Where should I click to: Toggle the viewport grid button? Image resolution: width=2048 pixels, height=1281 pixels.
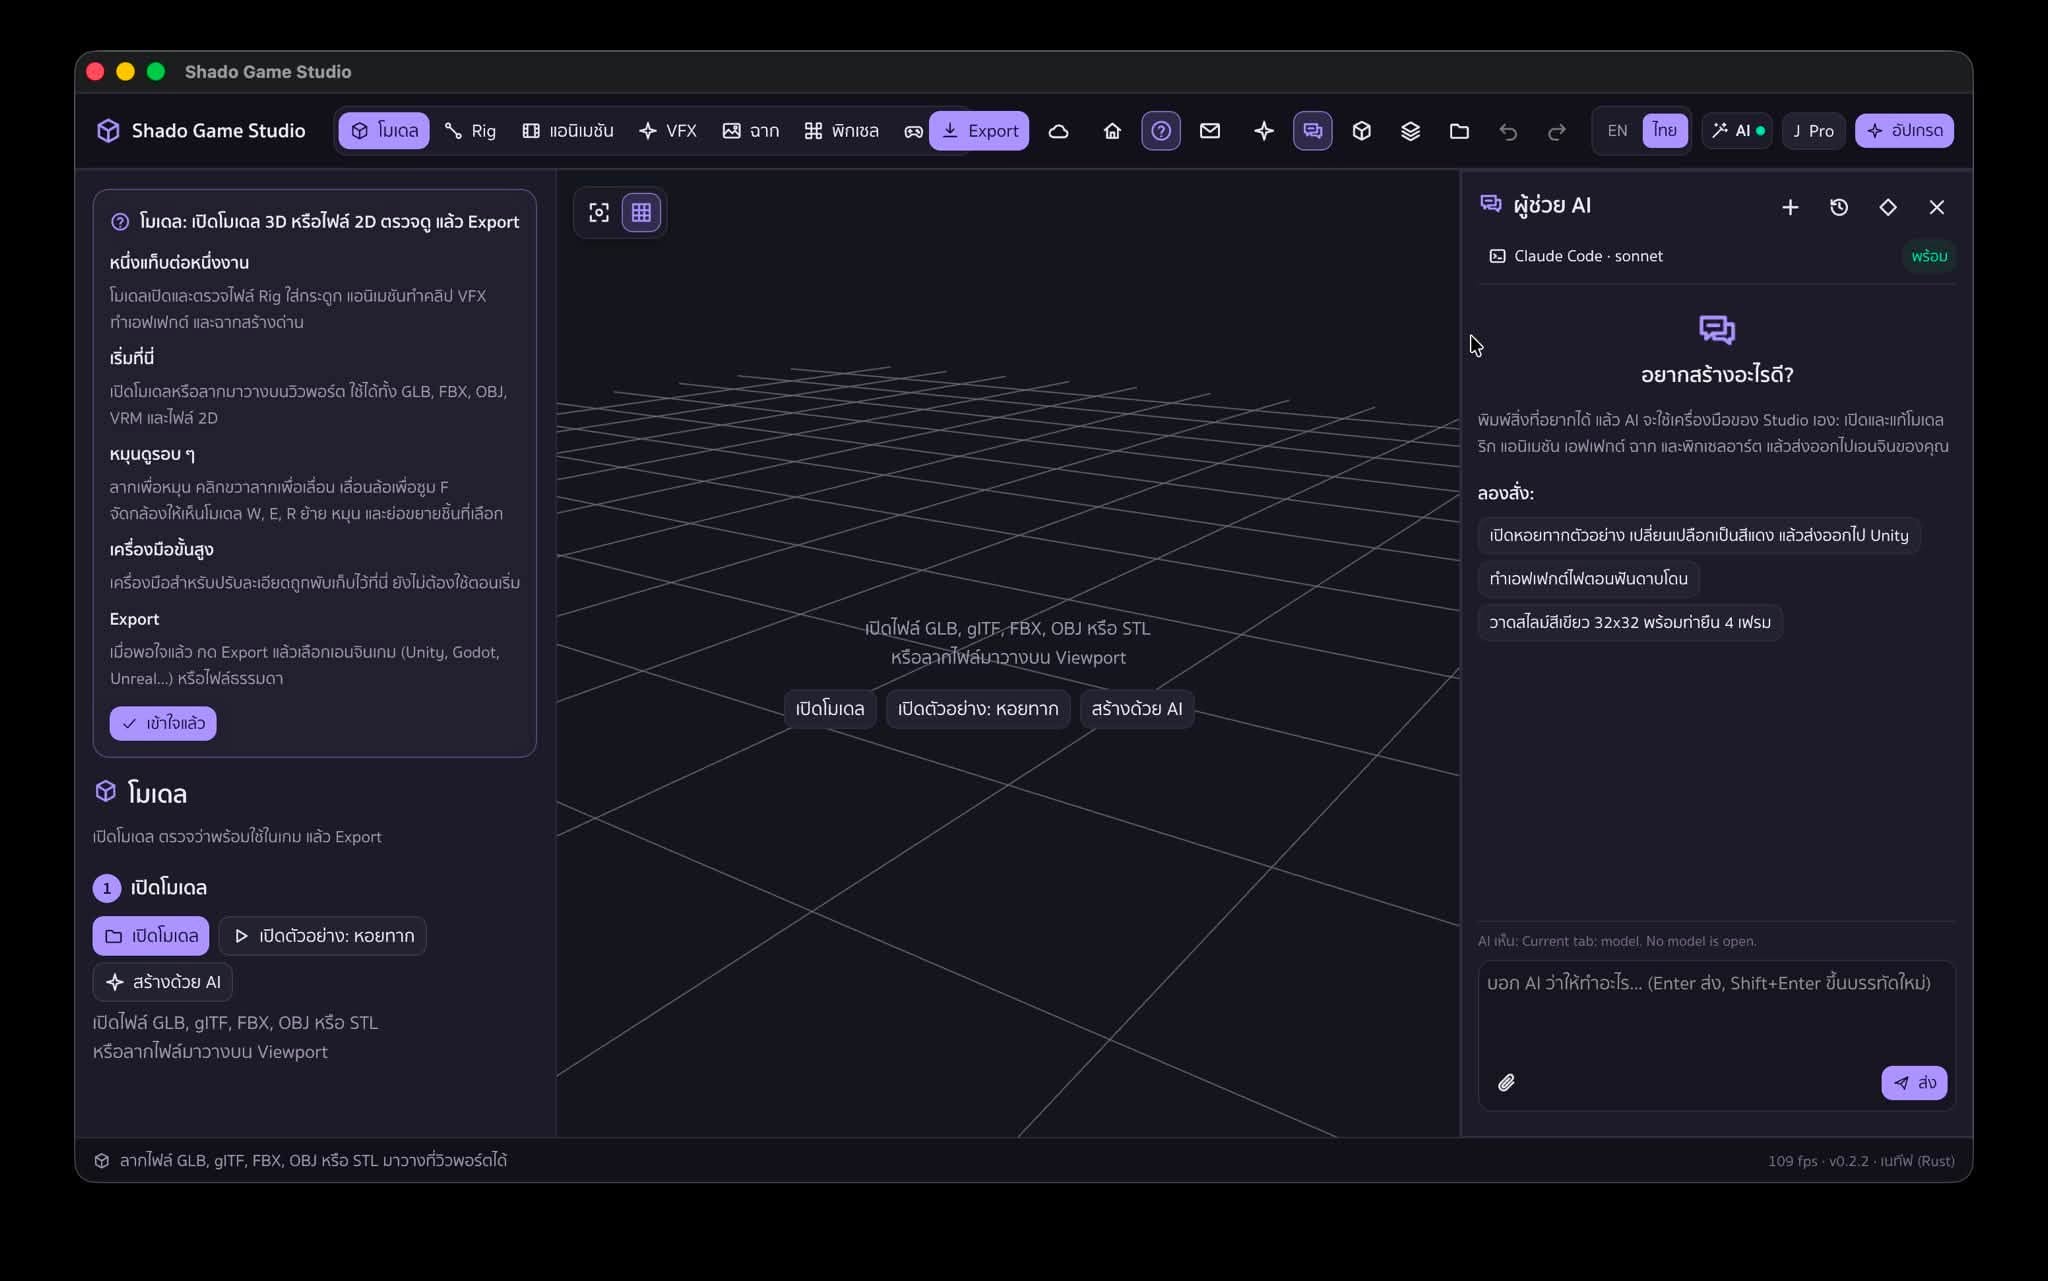pos(642,213)
